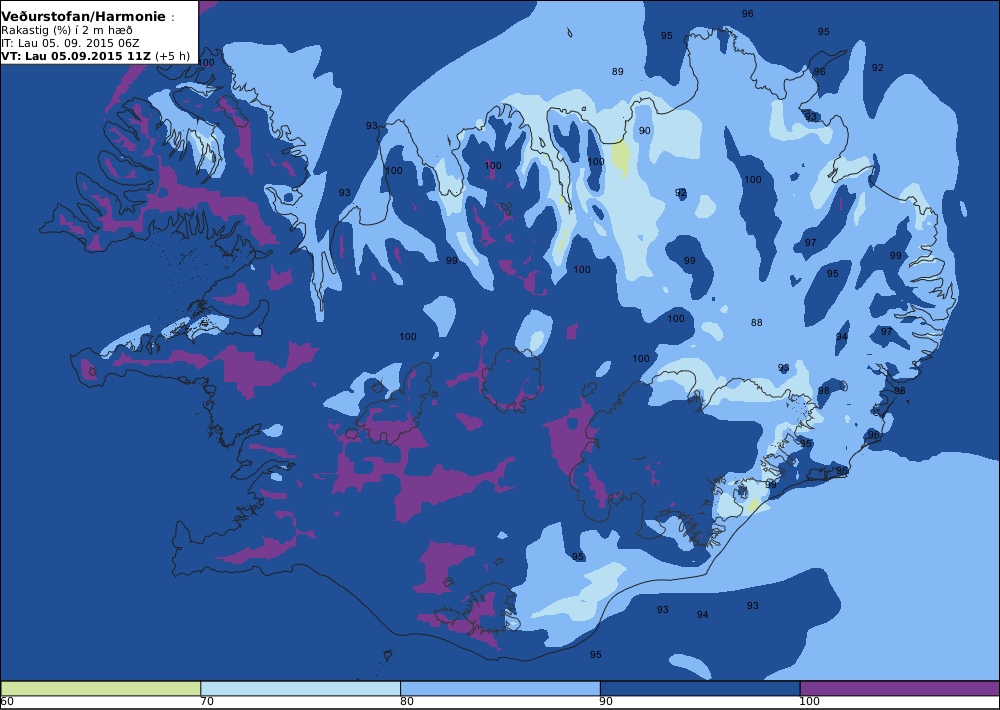Select the "Rakastig (%) í 2 m hæð" line
This screenshot has width=1000, height=710.
point(66,31)
